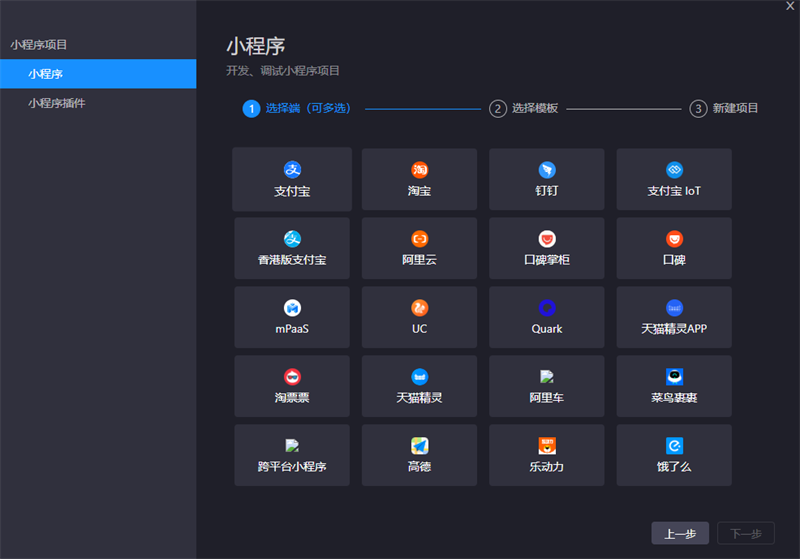Select the 天猫精灵 icon
The height and width of the screenshot is (559, 800).
[x=419, y=376]
